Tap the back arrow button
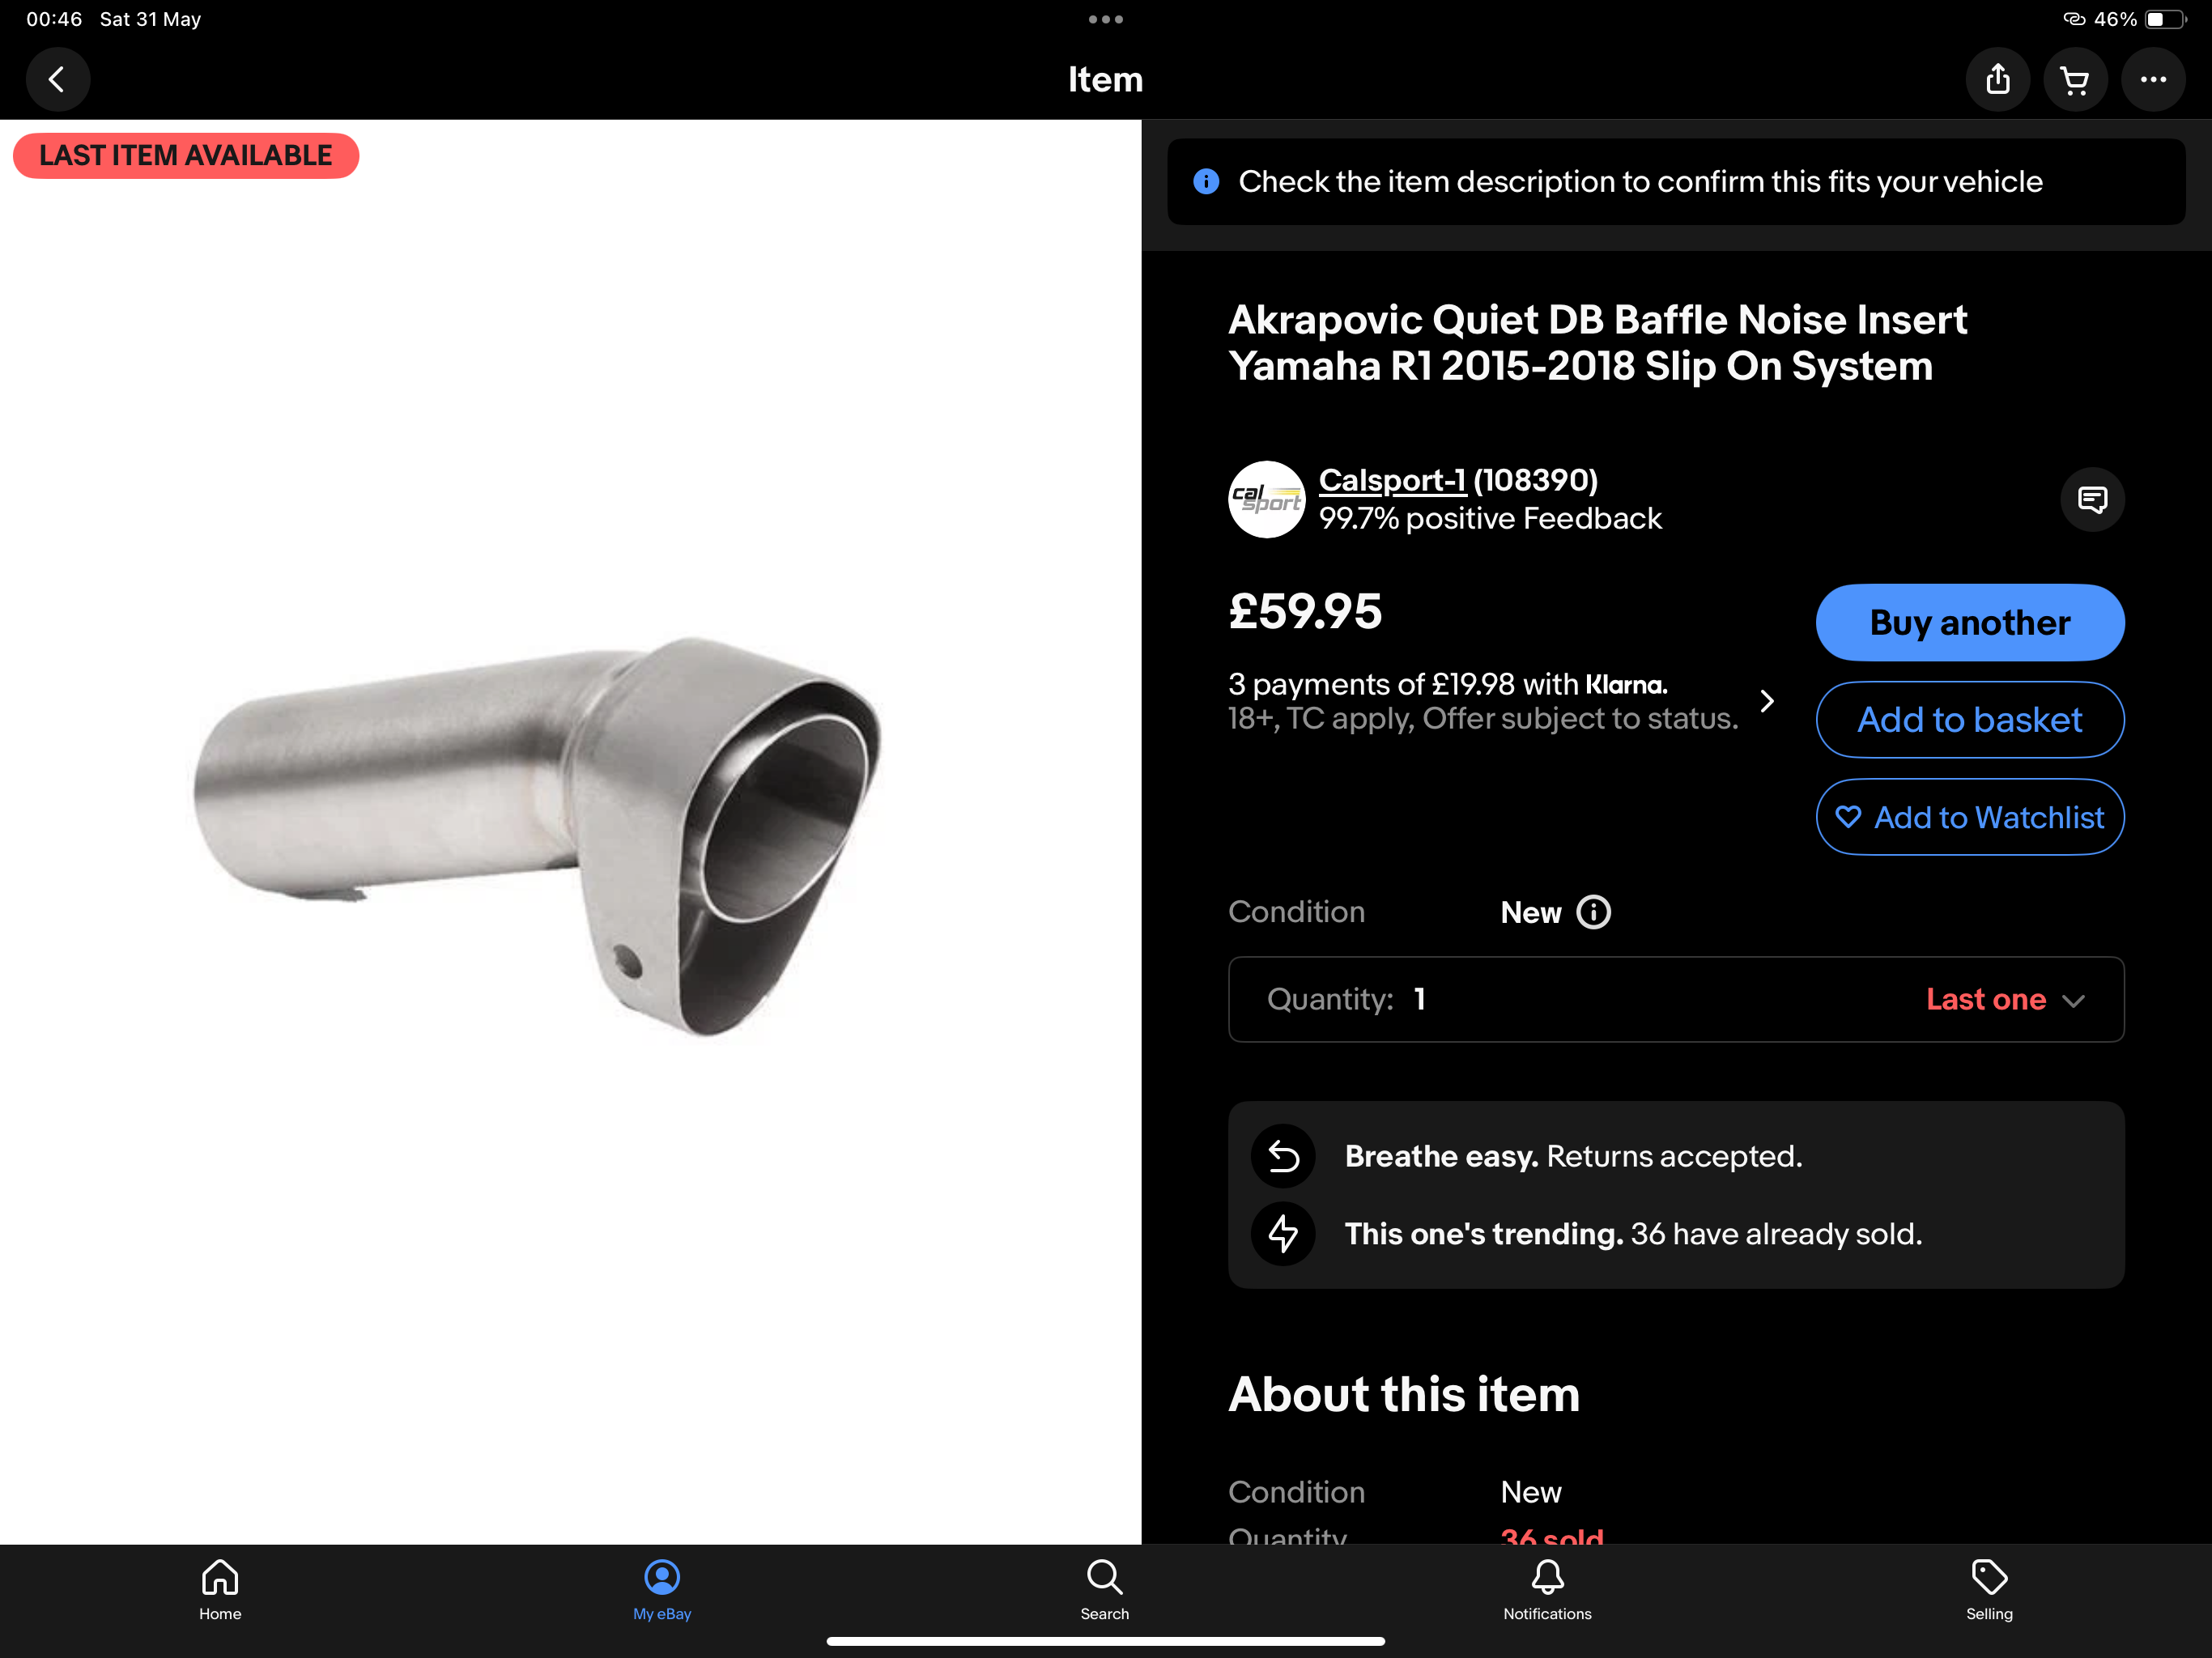2212x1658 pixels. [x=57, y=79]
